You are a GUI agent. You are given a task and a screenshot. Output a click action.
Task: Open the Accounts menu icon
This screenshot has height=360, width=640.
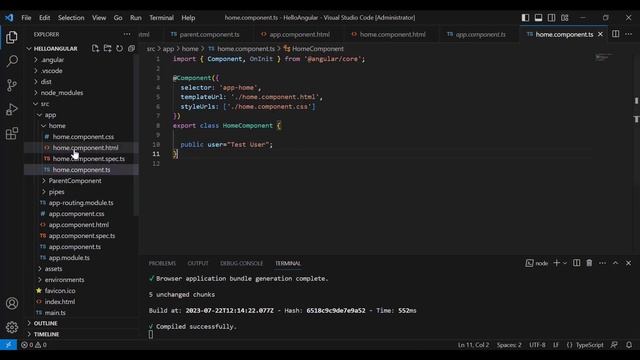(x=12, y=303)
